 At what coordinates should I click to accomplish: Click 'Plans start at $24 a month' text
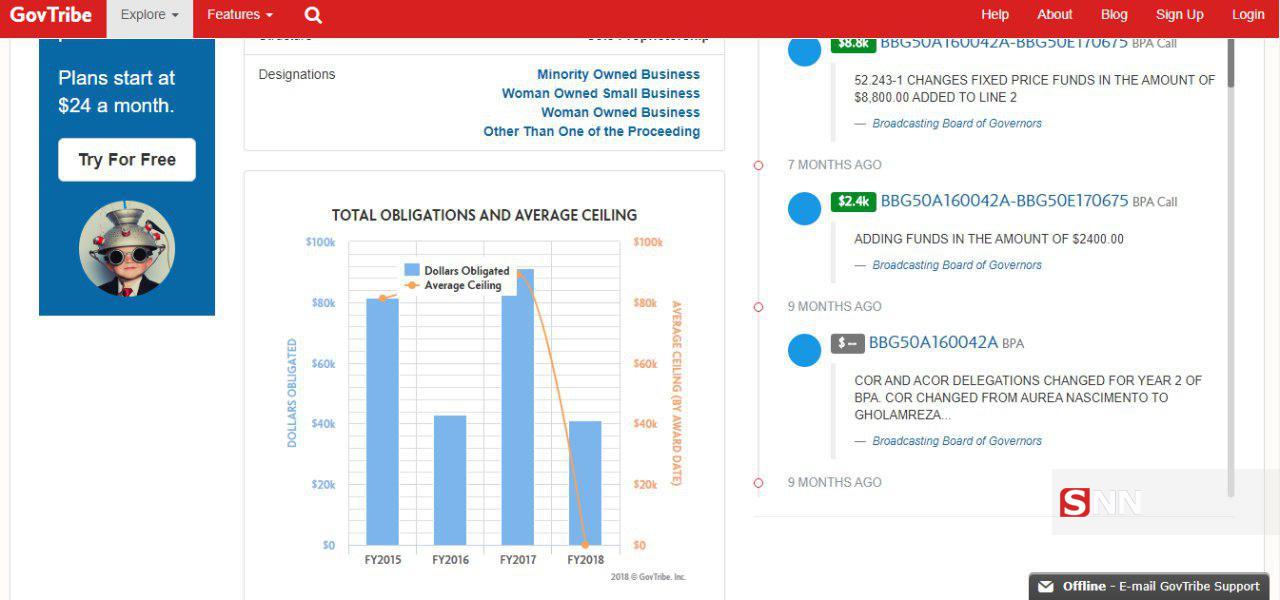pos(116,91)
